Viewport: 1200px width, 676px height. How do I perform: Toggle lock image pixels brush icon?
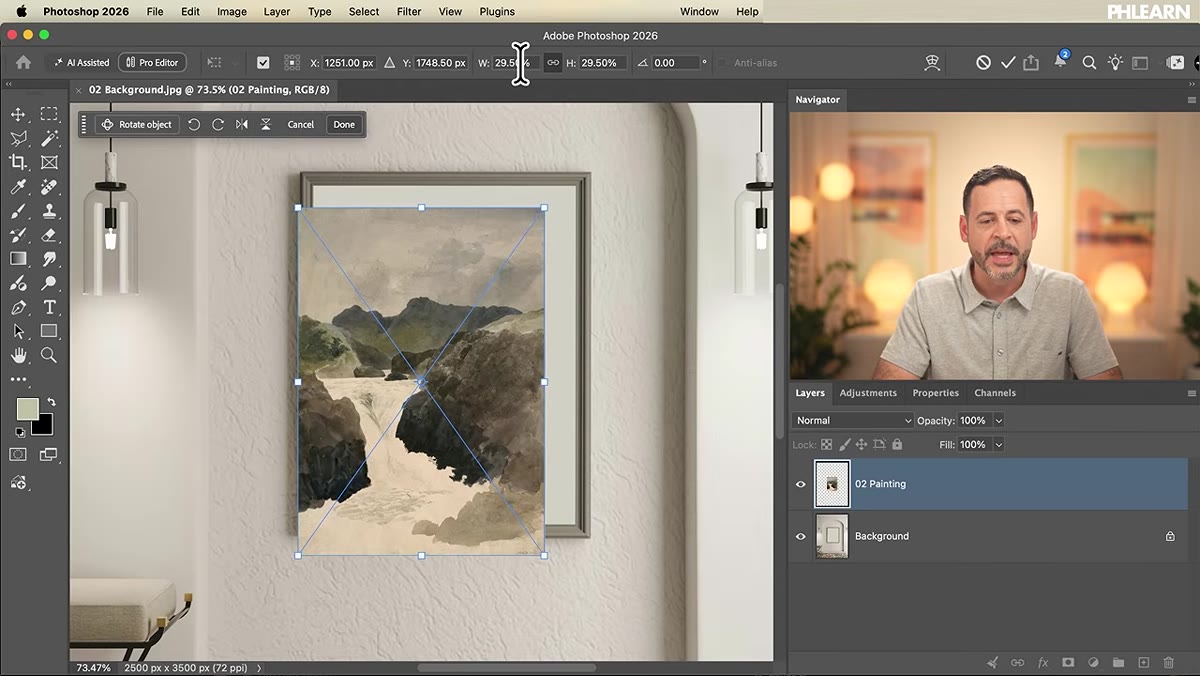coord(844,445)
